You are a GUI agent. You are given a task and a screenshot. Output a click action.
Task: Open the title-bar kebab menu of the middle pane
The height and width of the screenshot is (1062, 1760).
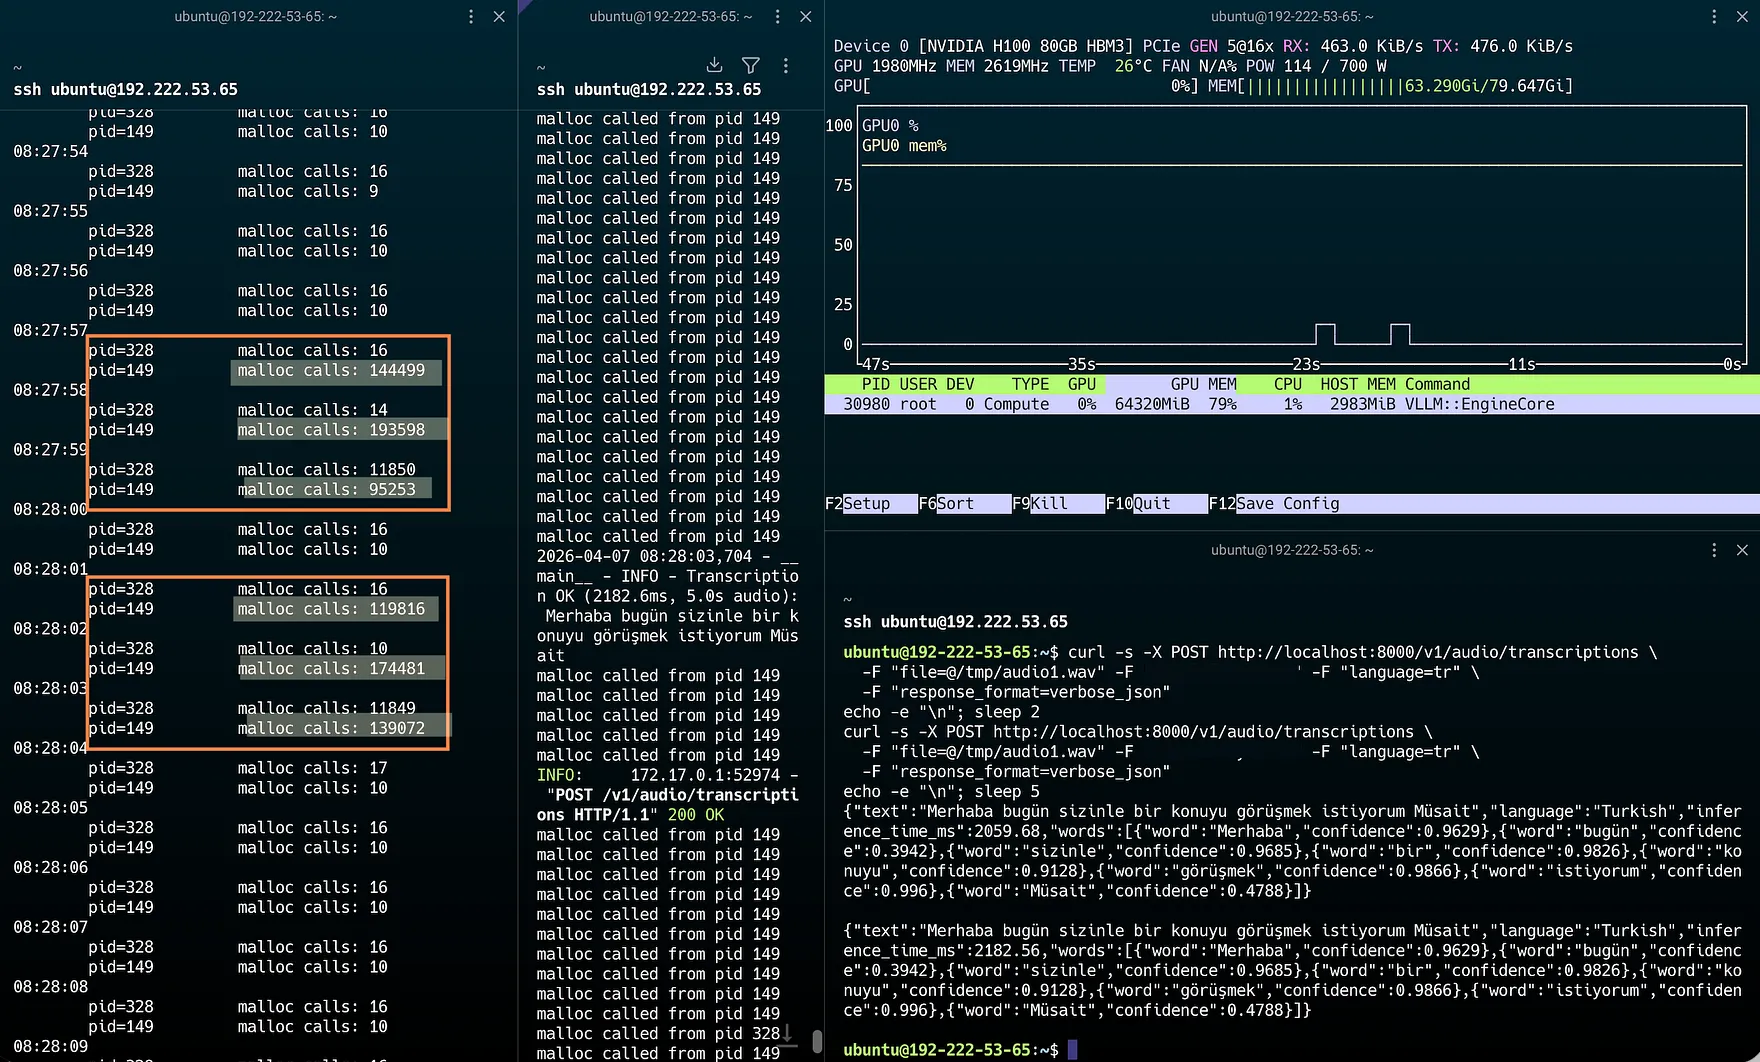pyautogui.click(x=777, y=17)
